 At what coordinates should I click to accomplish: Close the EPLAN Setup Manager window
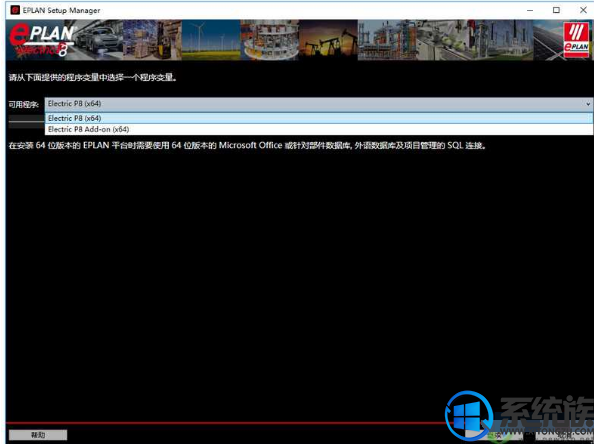[583, 10]
